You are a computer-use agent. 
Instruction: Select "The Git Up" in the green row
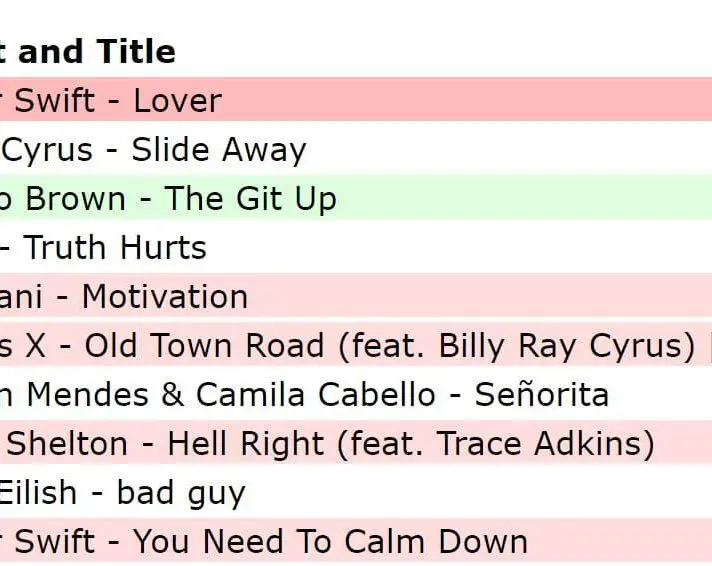[x=251, y=199]
